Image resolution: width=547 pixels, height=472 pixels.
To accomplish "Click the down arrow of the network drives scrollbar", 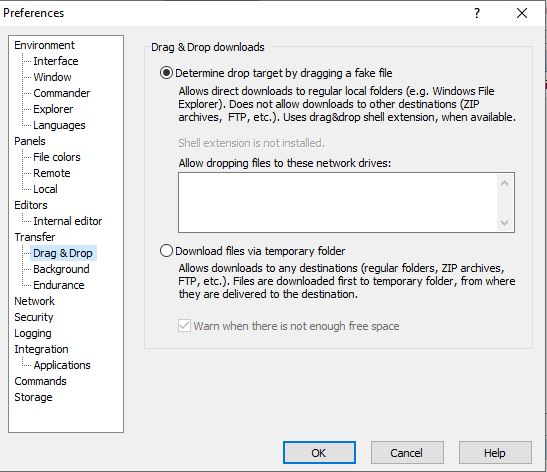I will (504, 222).
